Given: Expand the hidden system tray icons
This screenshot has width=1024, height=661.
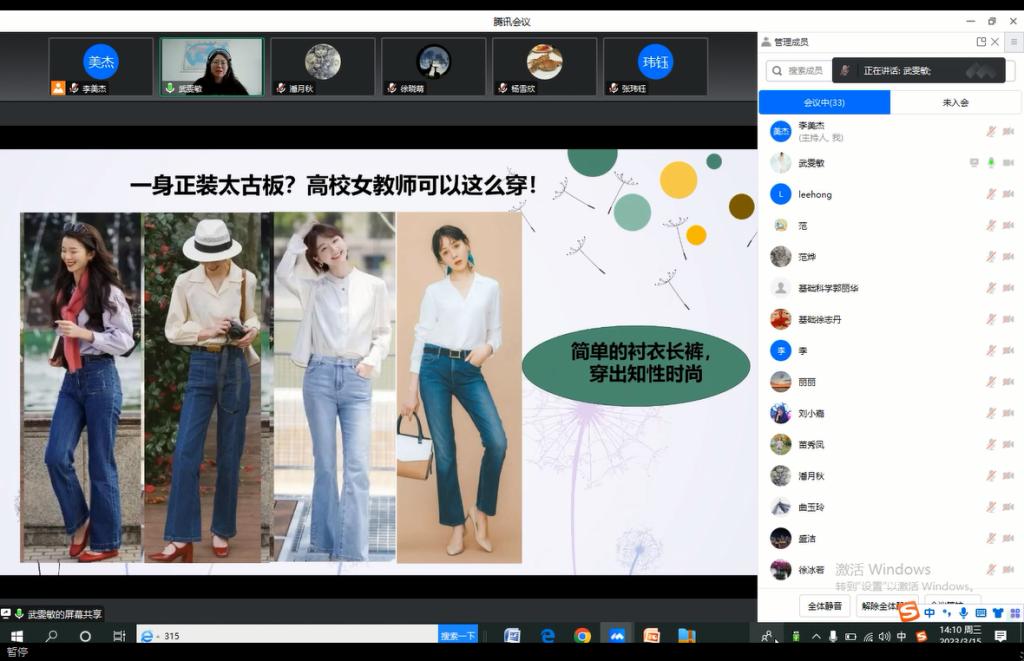Looking at the screenshot, I should (816, 636).
